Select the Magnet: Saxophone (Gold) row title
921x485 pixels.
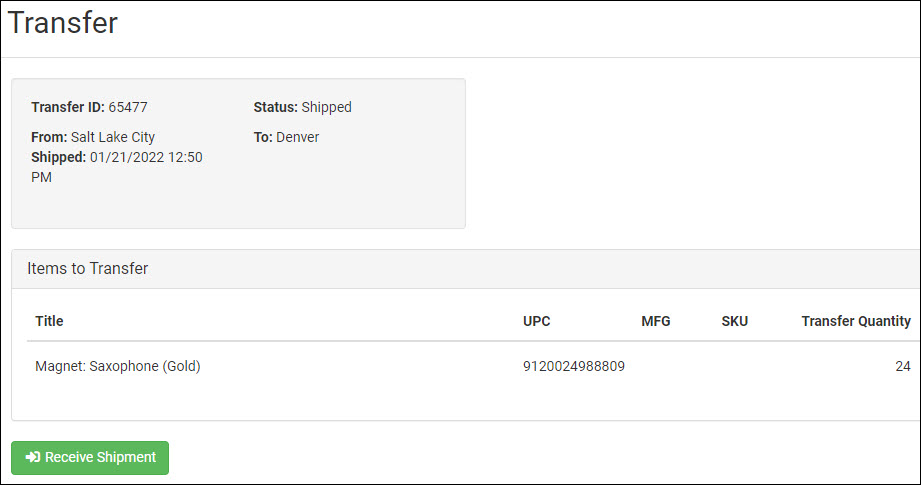click(117, 366)
